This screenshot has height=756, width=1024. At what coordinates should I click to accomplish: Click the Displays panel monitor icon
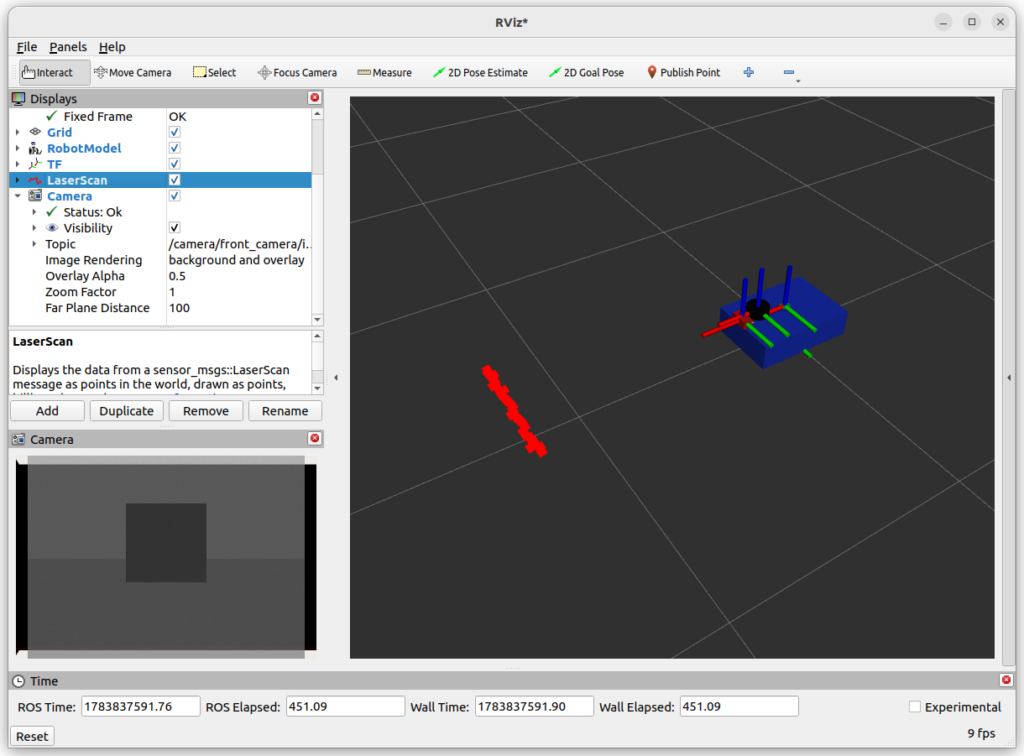(x=19, y=99)
